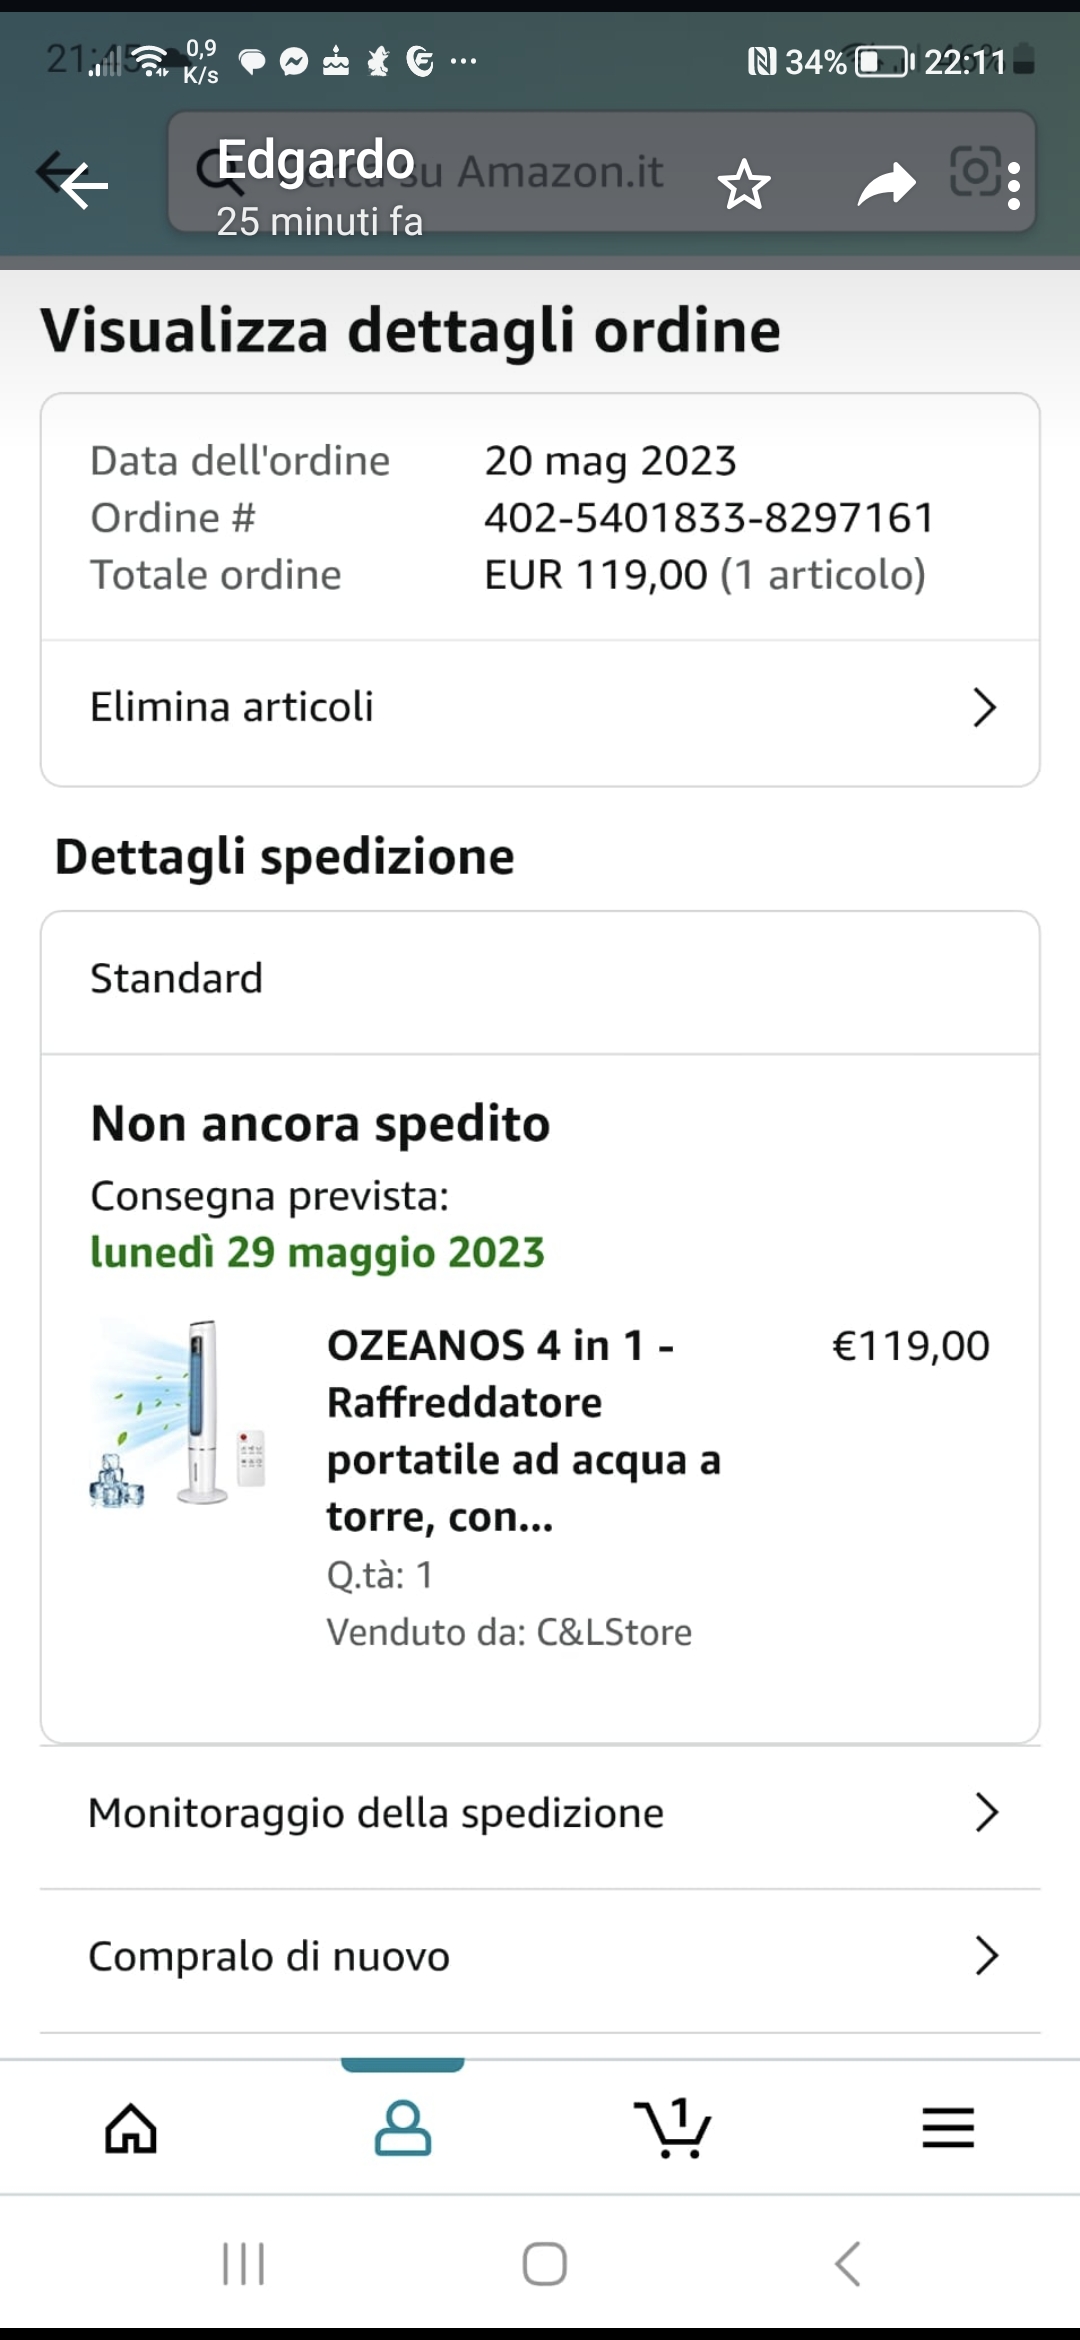Viewport: 1080px width, 2340px height.
Task: Open the hamburger menu
Action: tap(947, 2127)
